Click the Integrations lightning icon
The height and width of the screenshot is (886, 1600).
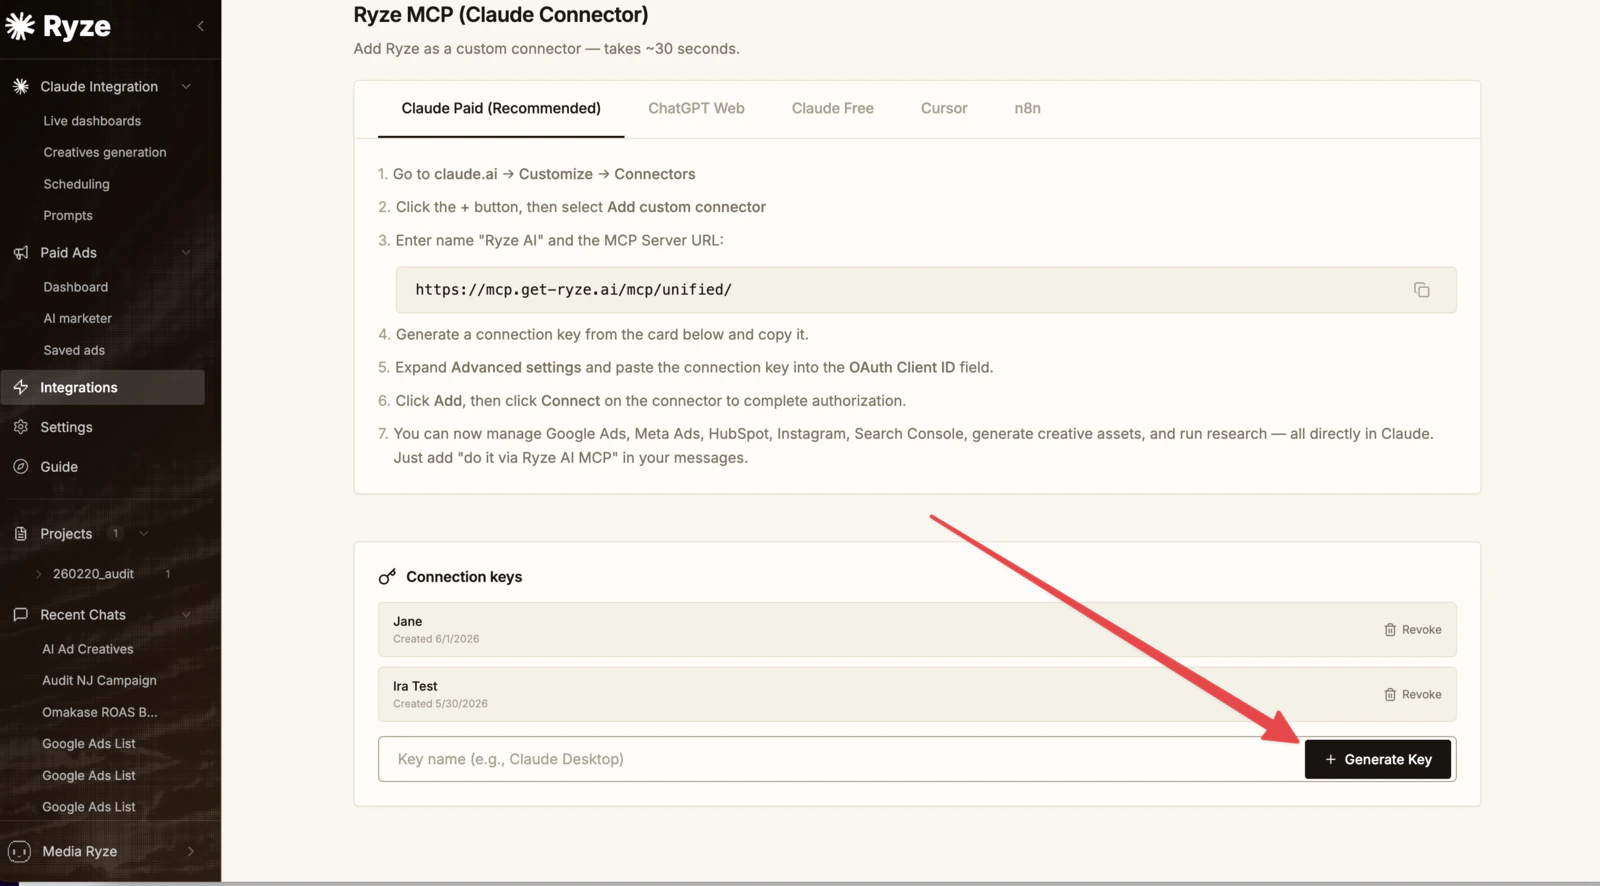pos(21,387)
